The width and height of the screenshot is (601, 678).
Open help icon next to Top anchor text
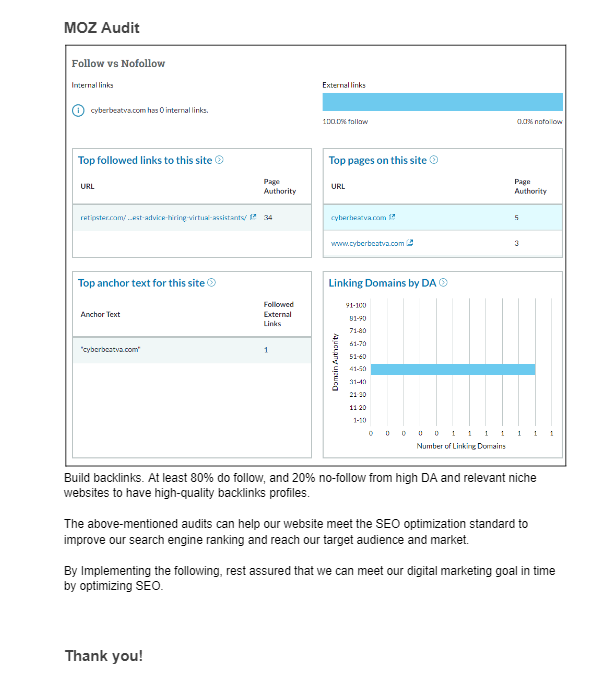pyautogui.click(x=211, y=283)
